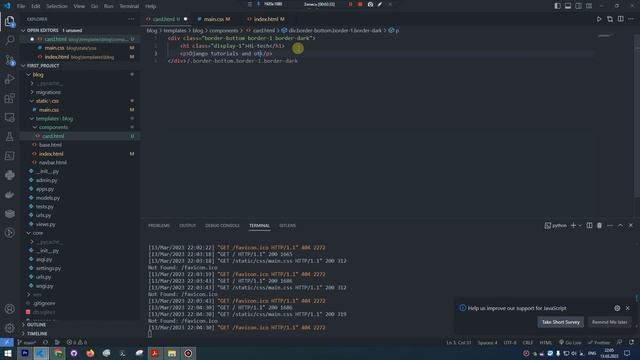Kill terminal with trash icon
This screenshot has width=640, height=360.
tap(599, 225)
